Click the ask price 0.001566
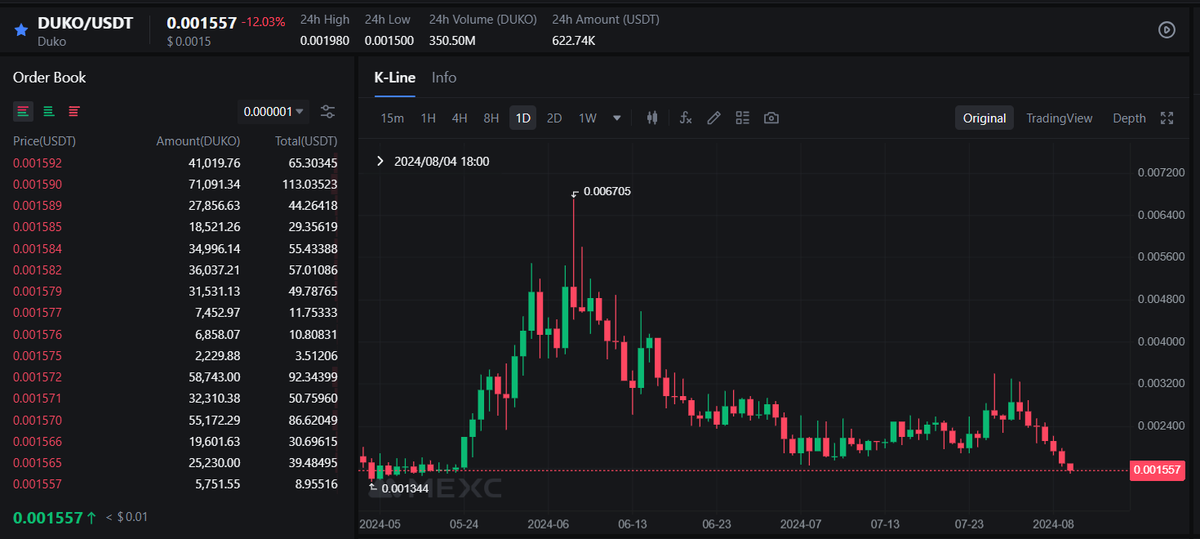 [x=37, y=442]
